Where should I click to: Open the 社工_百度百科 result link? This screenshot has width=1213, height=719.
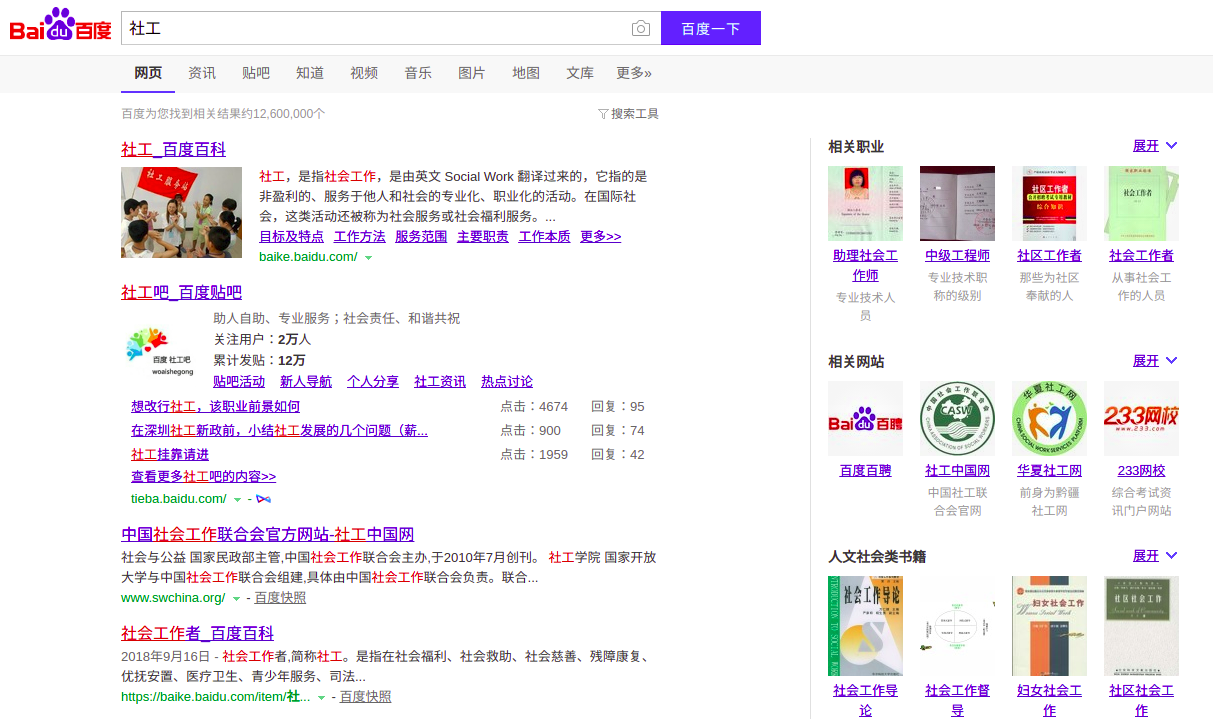(173, 149)
